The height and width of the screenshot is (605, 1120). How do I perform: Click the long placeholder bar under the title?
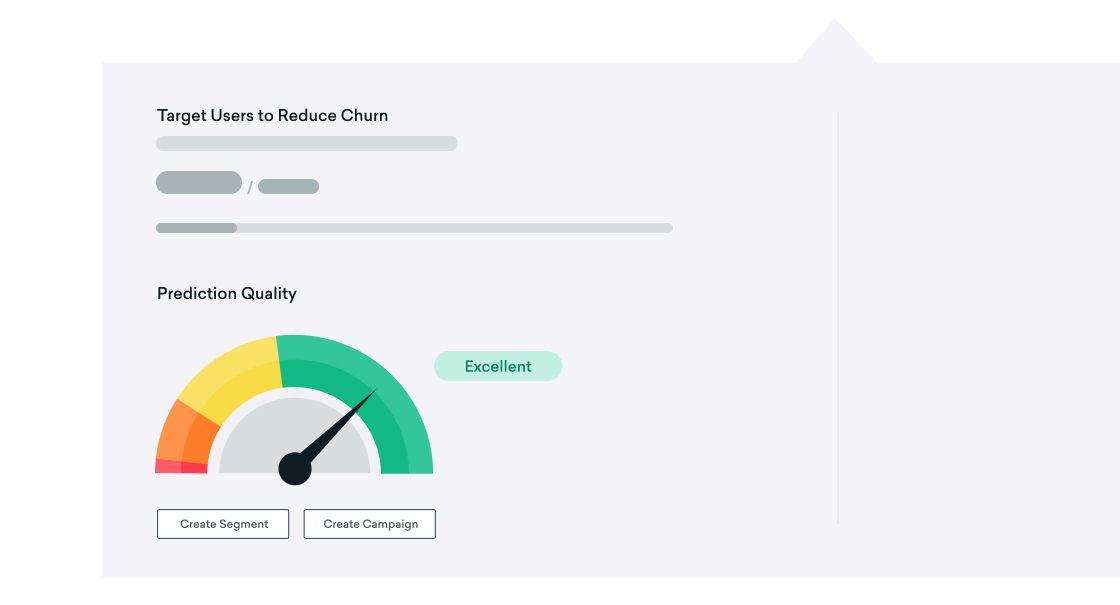[x=307, y=144]
